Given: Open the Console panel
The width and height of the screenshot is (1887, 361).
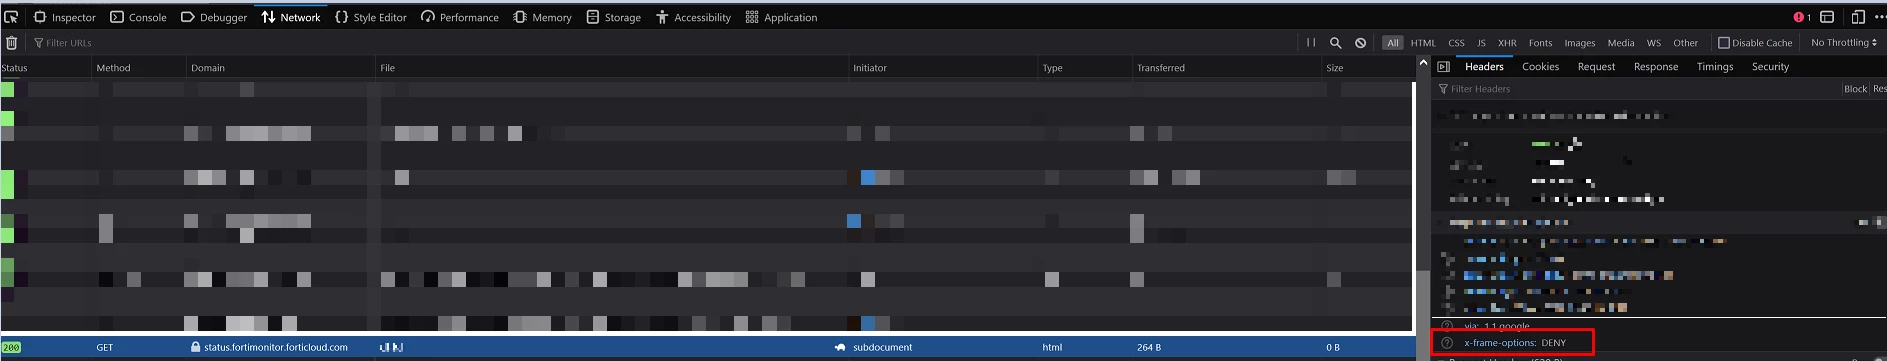Looking at the screenshot, I should point(138,17).
